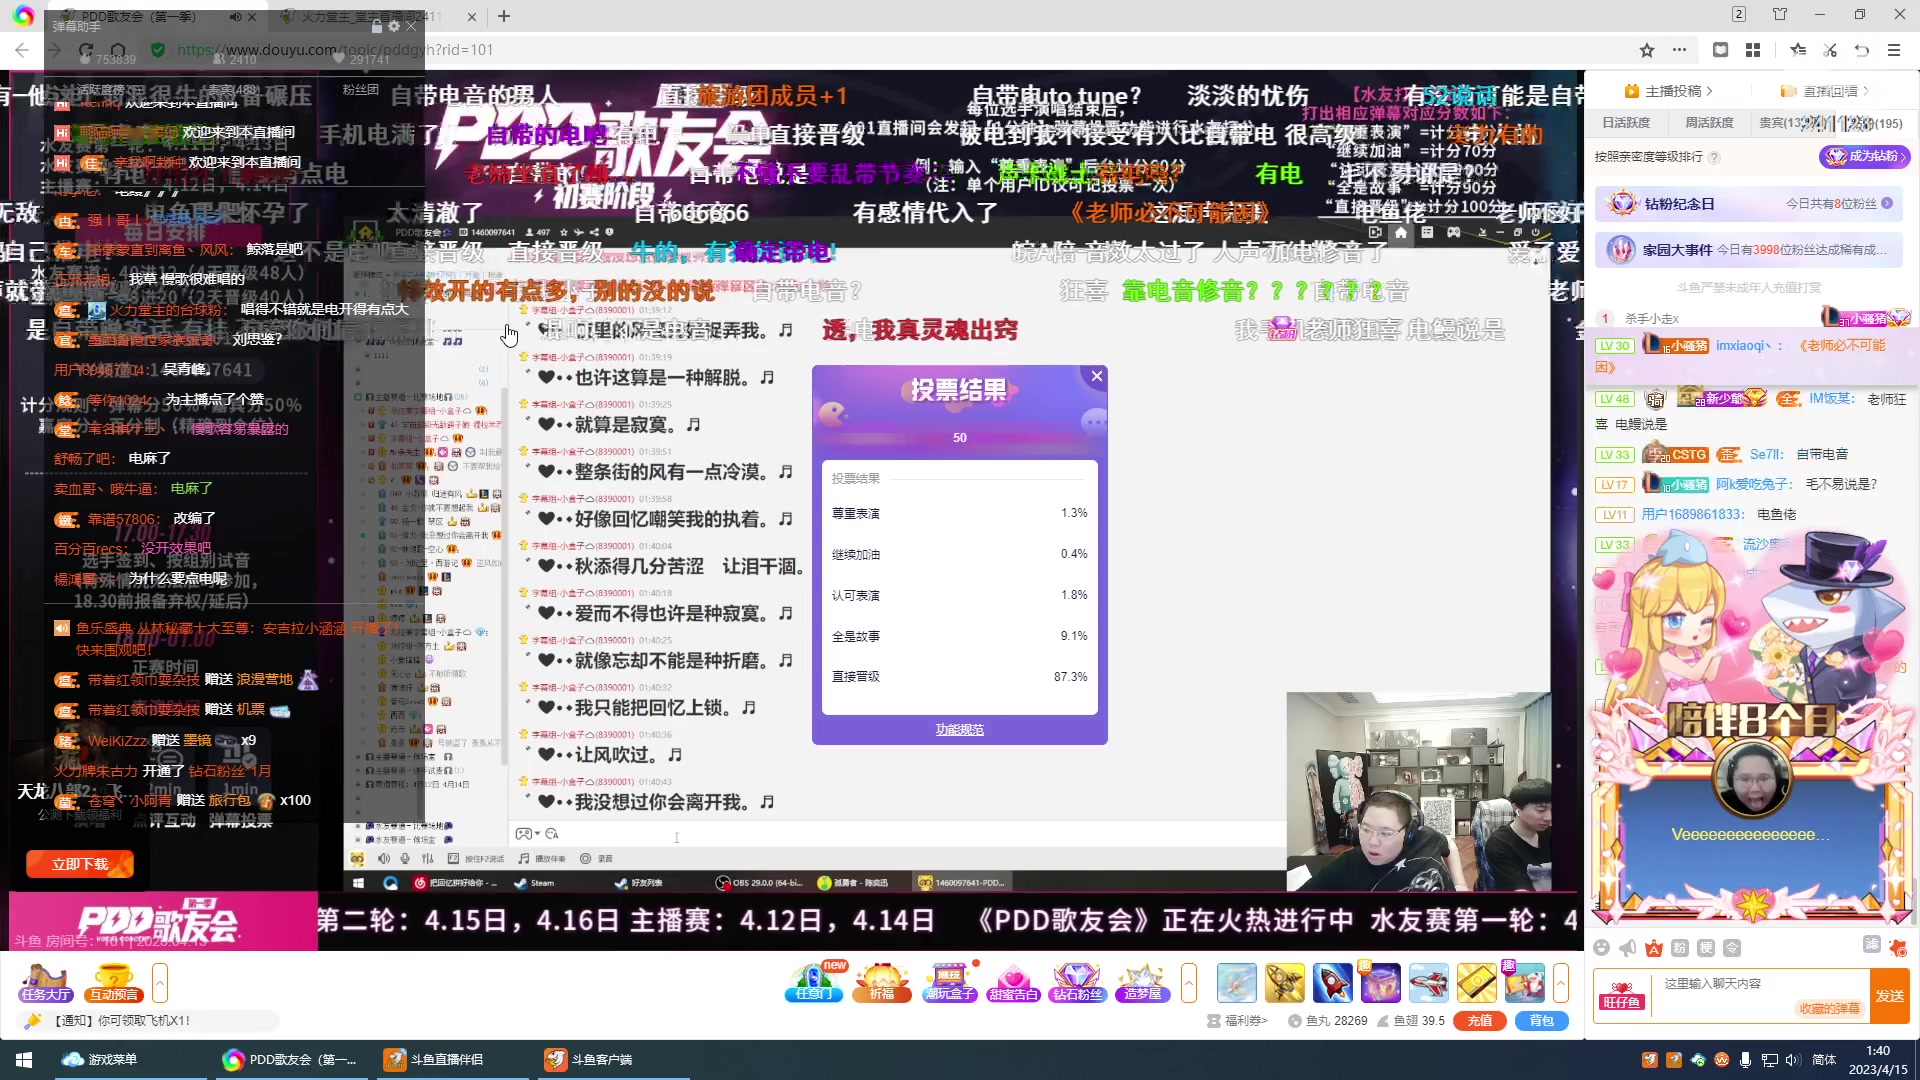The height and width of the screenshot is (1080, 1920).
Task: Expand the 钻粉纪念日 banner arrow
Action: tap(1887, 203)
